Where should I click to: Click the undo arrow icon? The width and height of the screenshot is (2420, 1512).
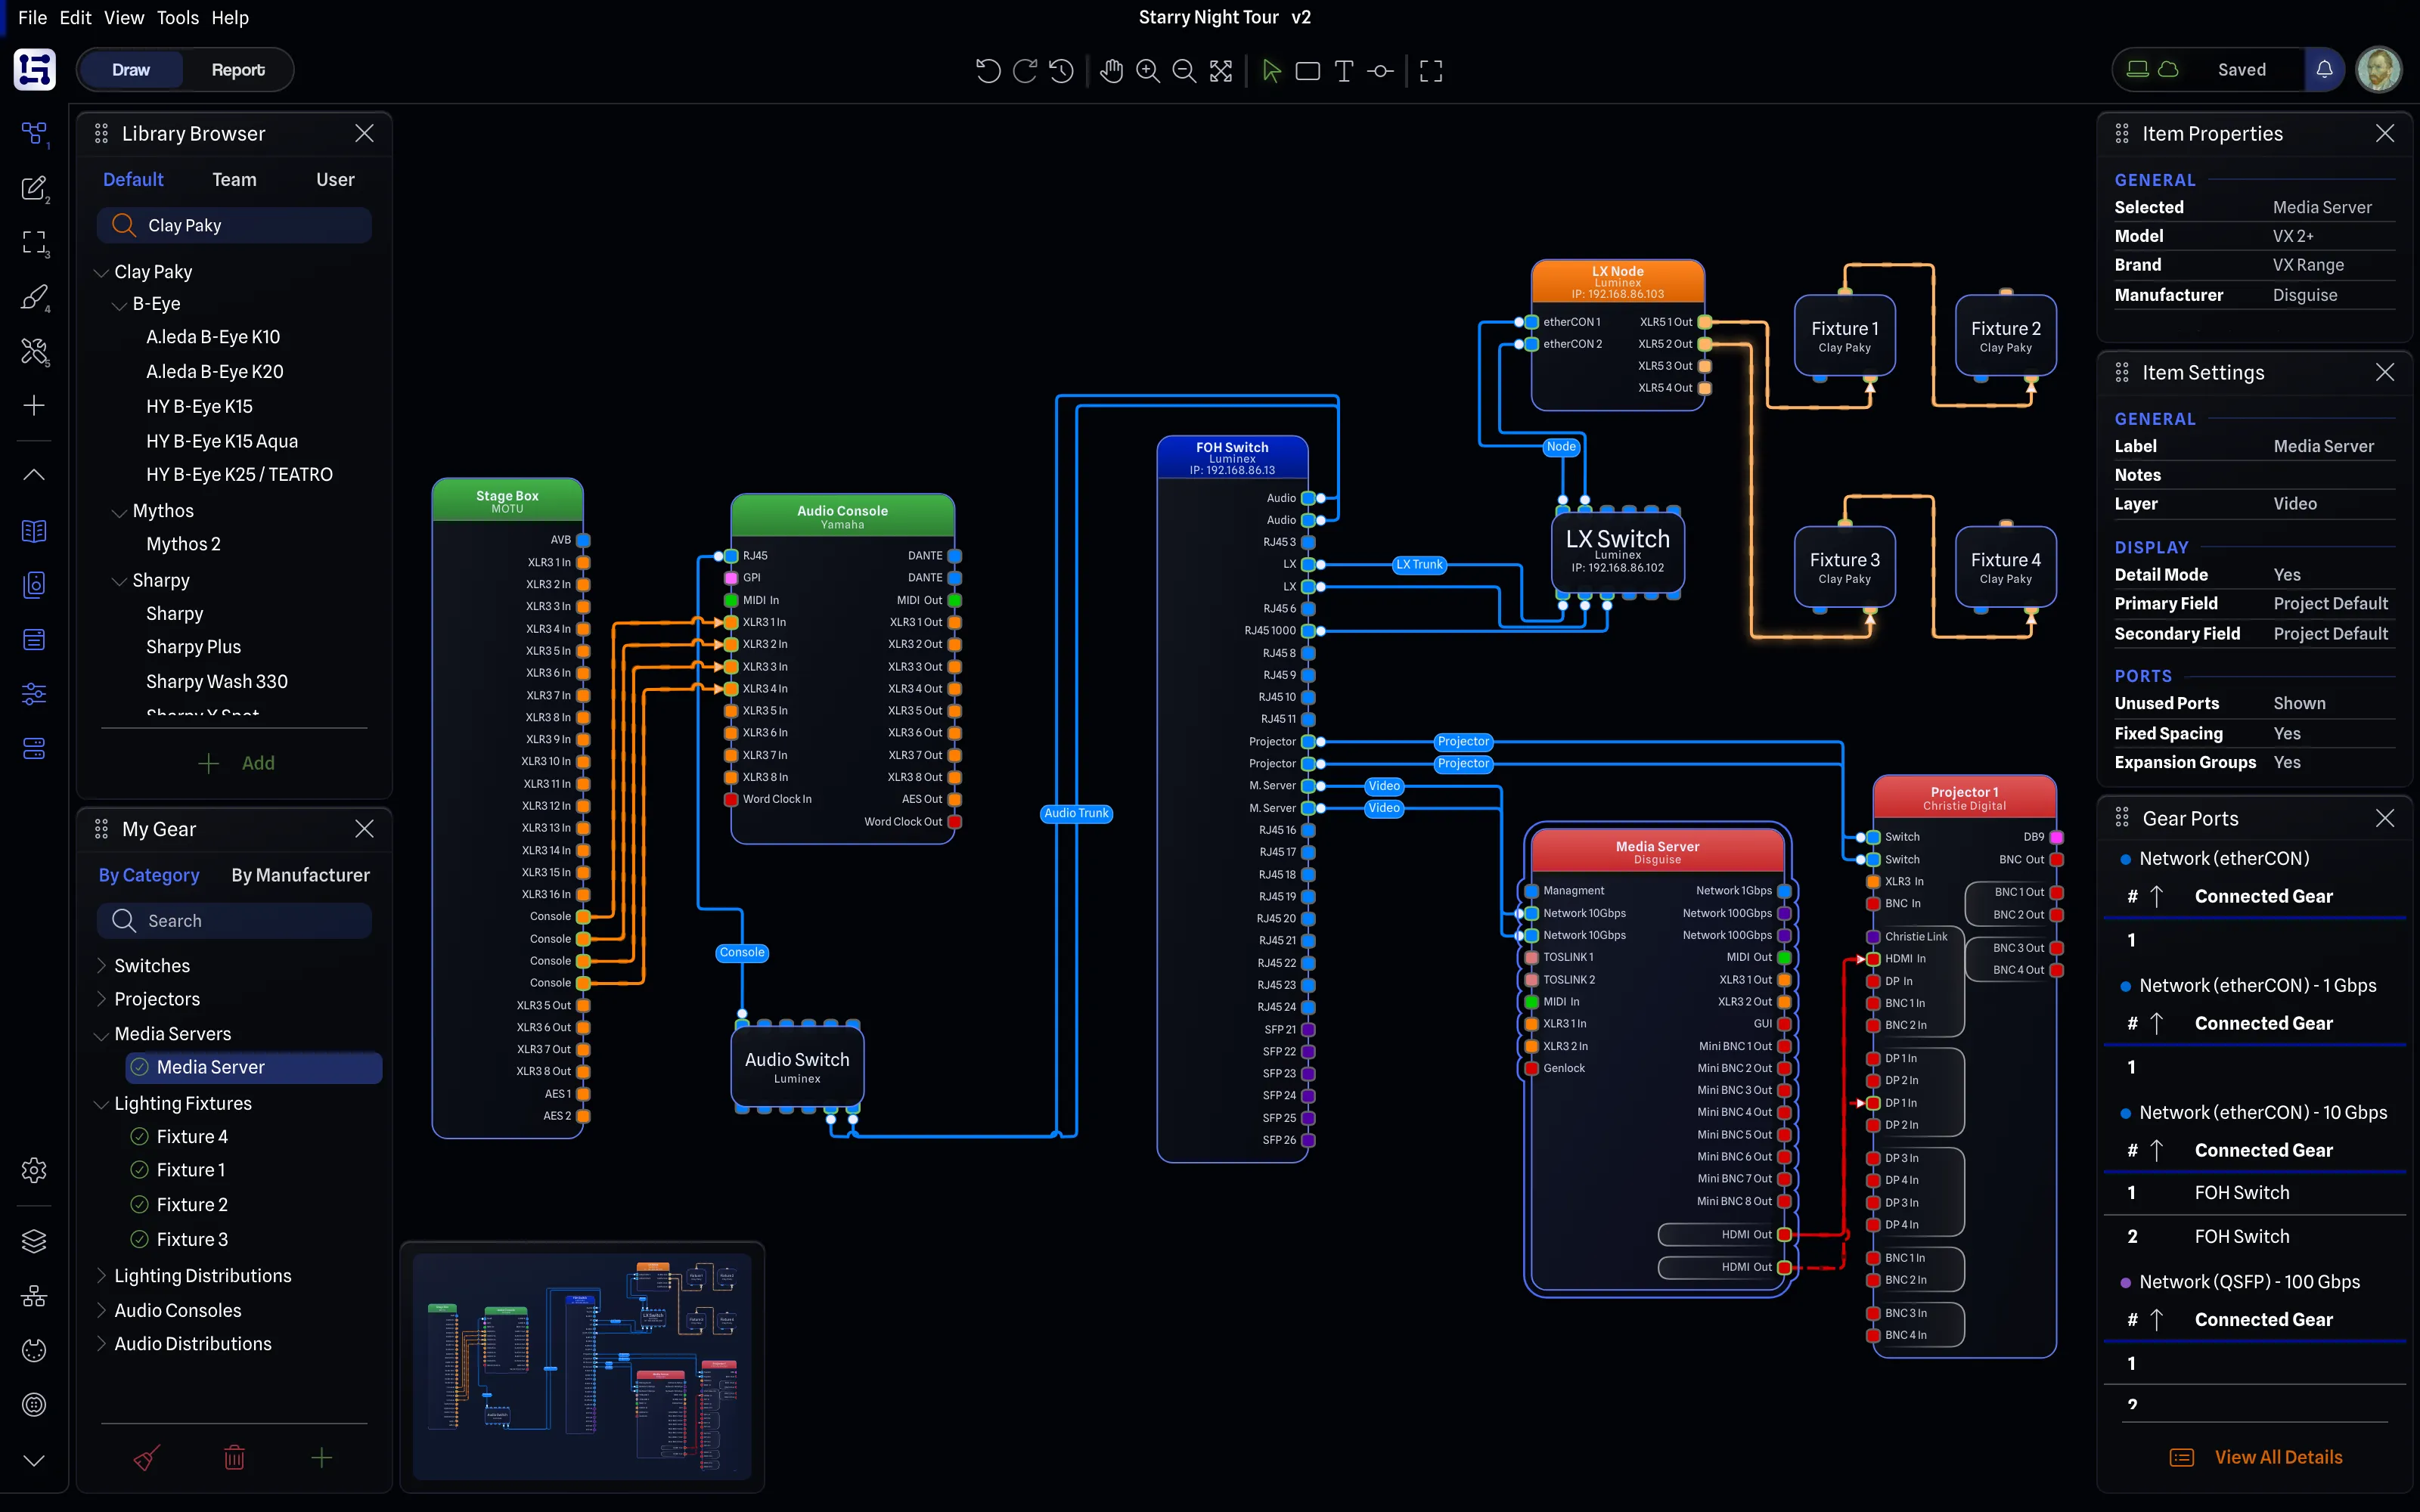click(x=988, y=70)
